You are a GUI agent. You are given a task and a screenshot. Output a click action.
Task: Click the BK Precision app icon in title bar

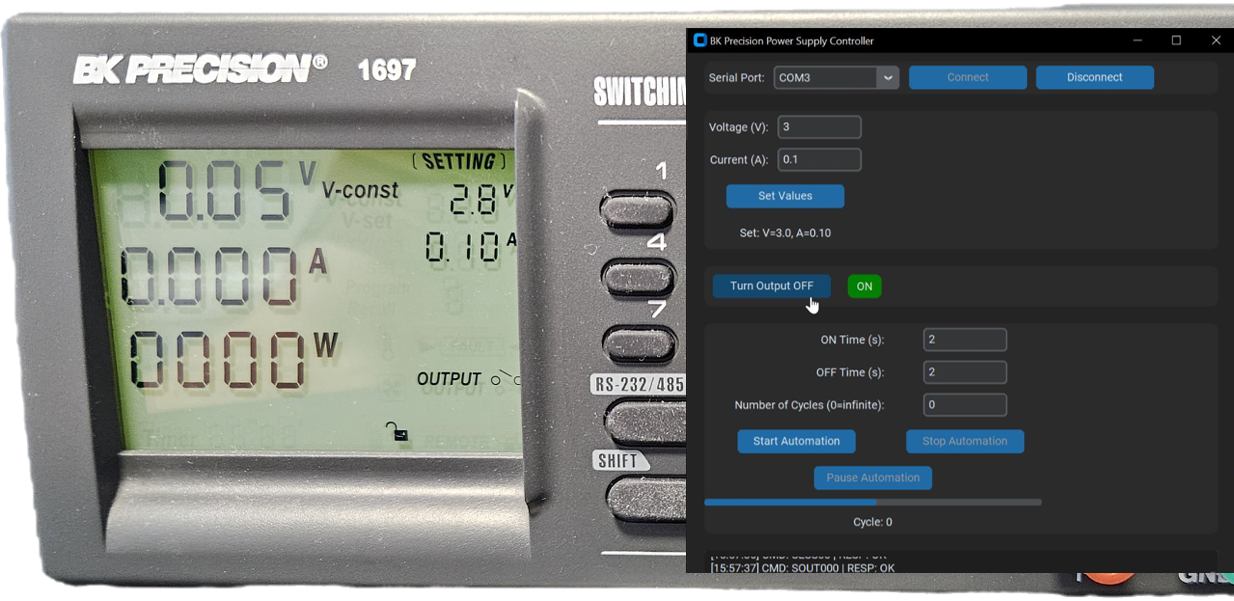(700, 41)
